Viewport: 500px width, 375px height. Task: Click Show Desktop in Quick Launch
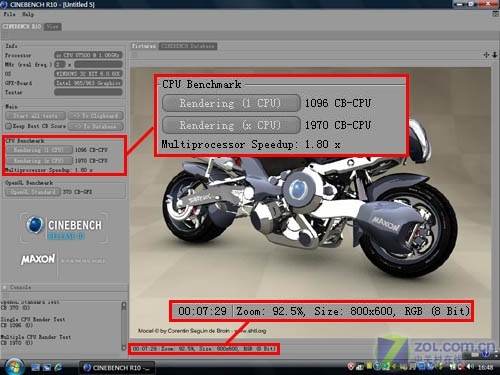[36, 368]
